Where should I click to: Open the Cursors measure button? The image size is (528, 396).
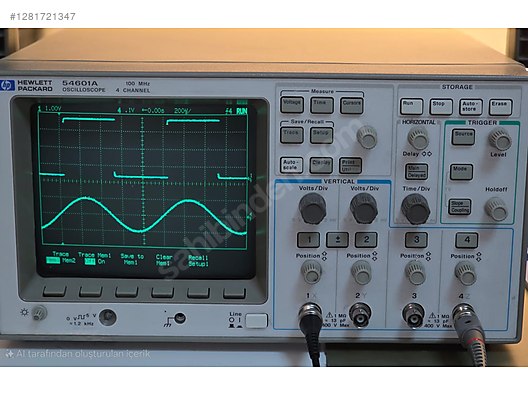[x=352, y=106]
